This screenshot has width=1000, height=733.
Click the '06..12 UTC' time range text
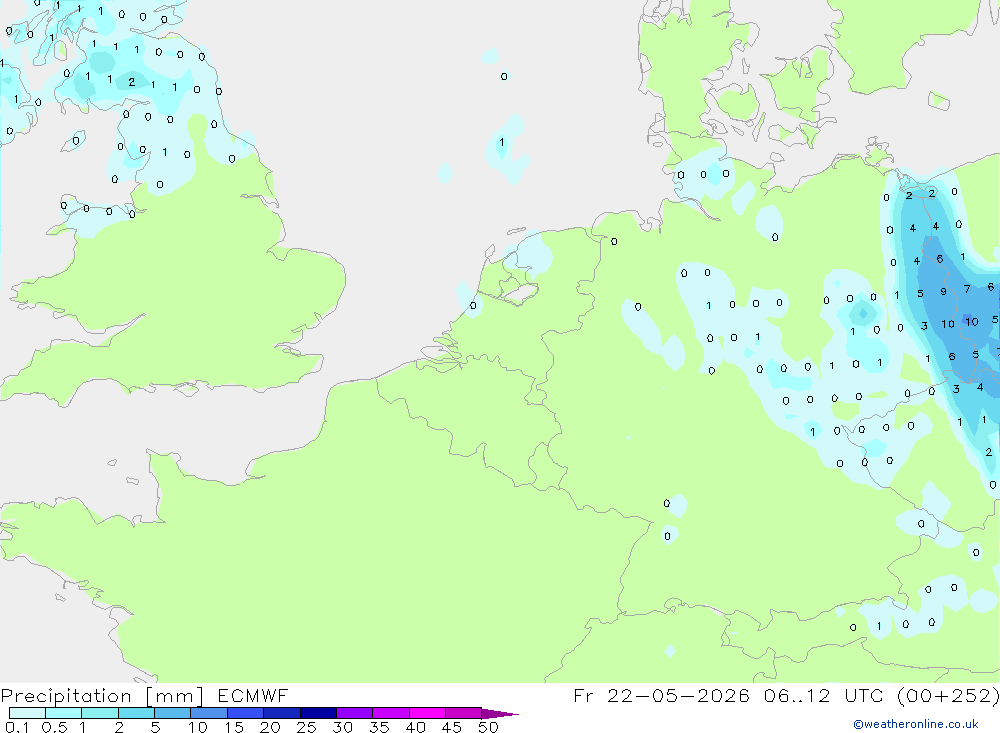pos(824,695)
